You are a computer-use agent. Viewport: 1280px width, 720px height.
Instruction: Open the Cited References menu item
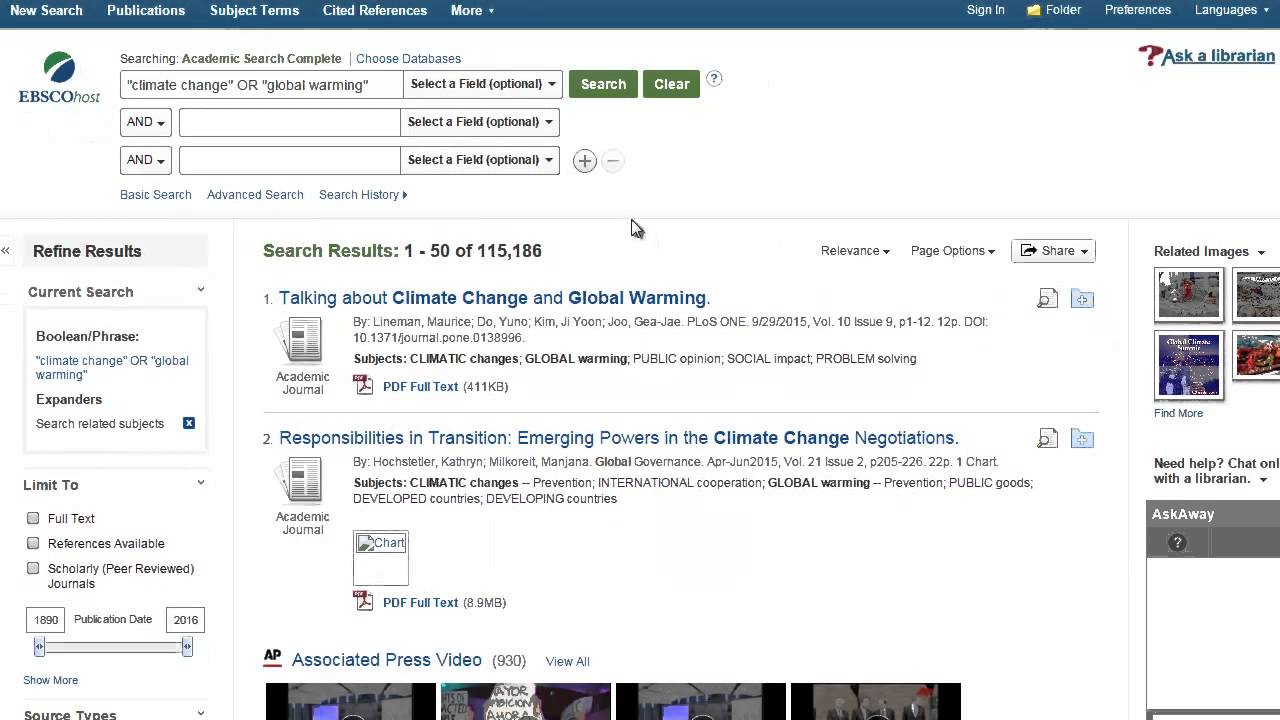375,10
